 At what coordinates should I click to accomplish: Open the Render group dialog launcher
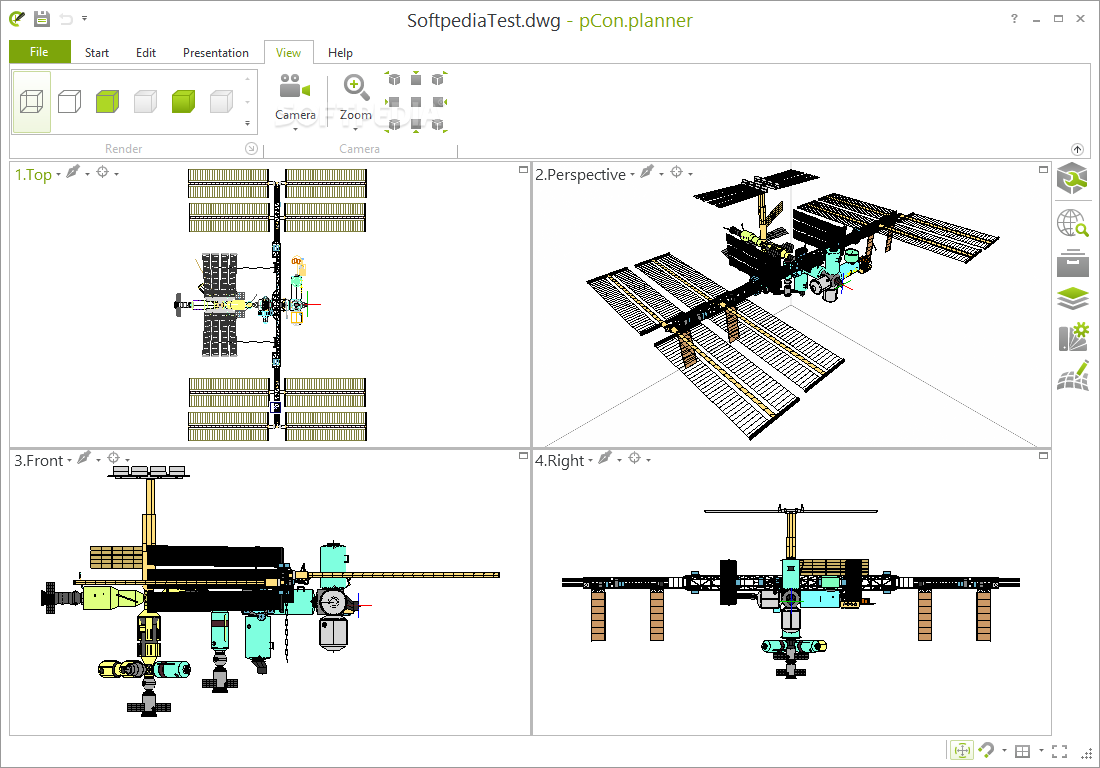(251, 149)
